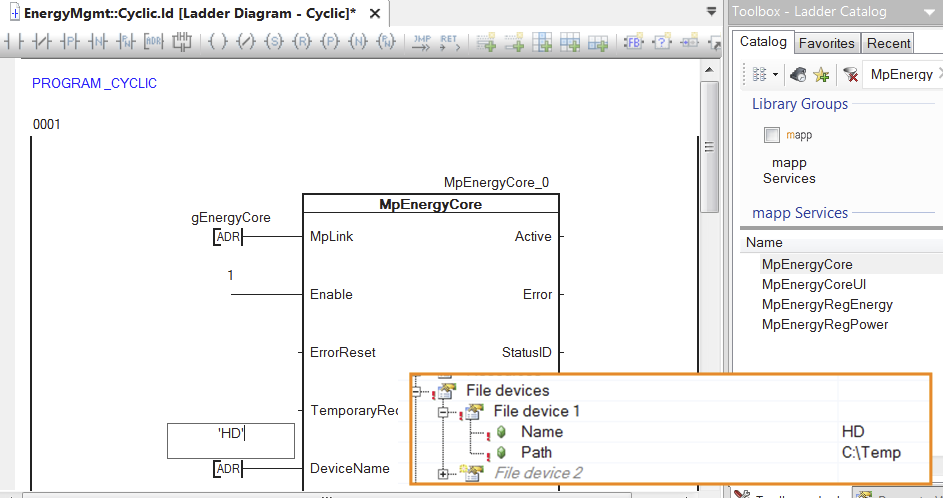
Task: Open recently used items in toolbox toolbar
Action: pos(798,75)
